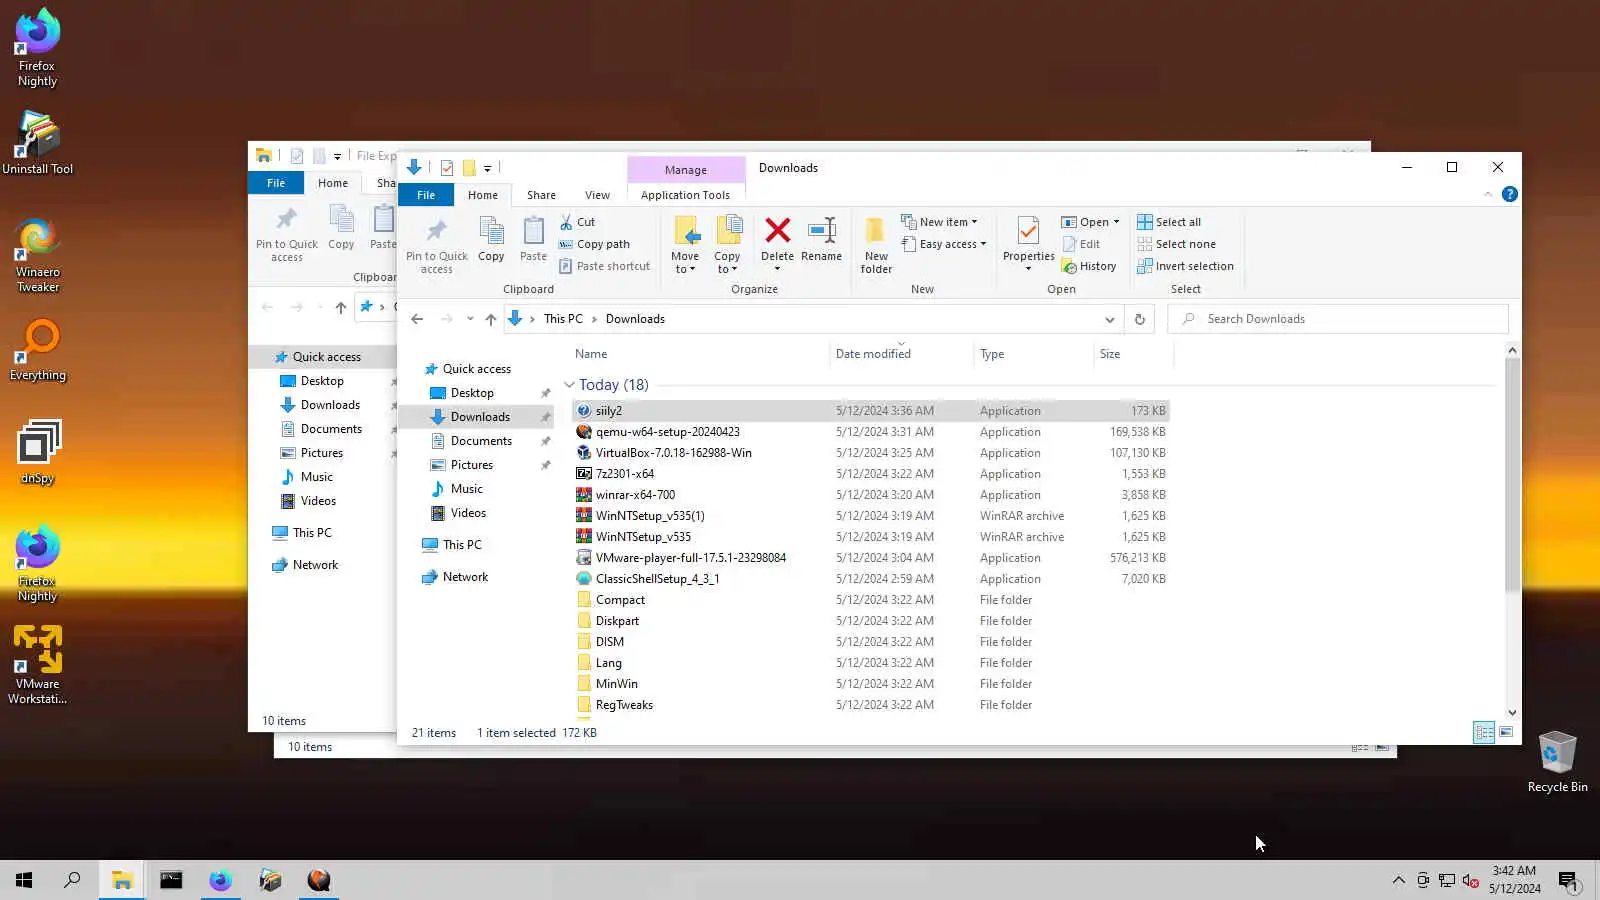The width and height of the screenshot is (1600, 900).
Task: Select the VirtualBox-7.0.18-162988-Win file
Action: click(x=673, y=453)
